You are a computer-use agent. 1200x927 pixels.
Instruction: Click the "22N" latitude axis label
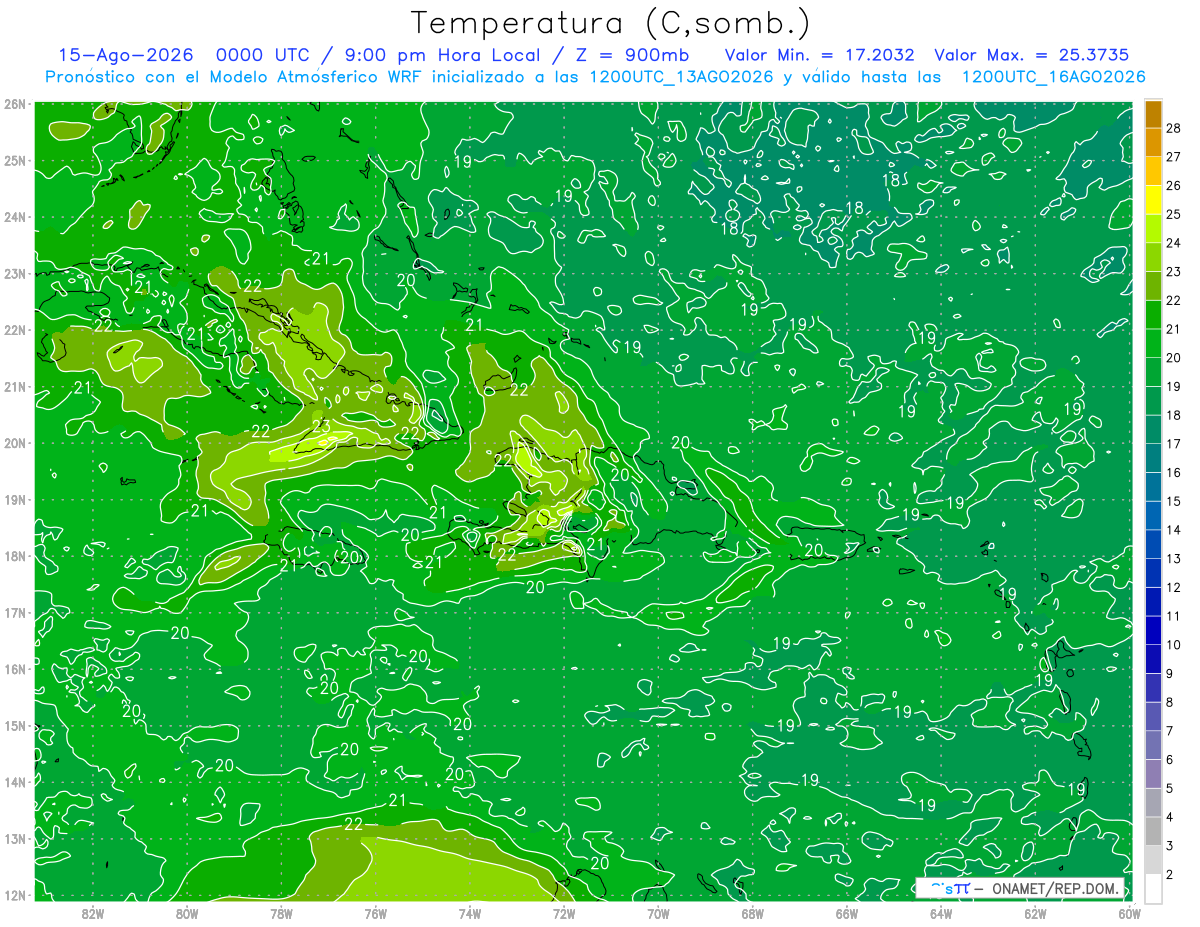coord(15,330)
